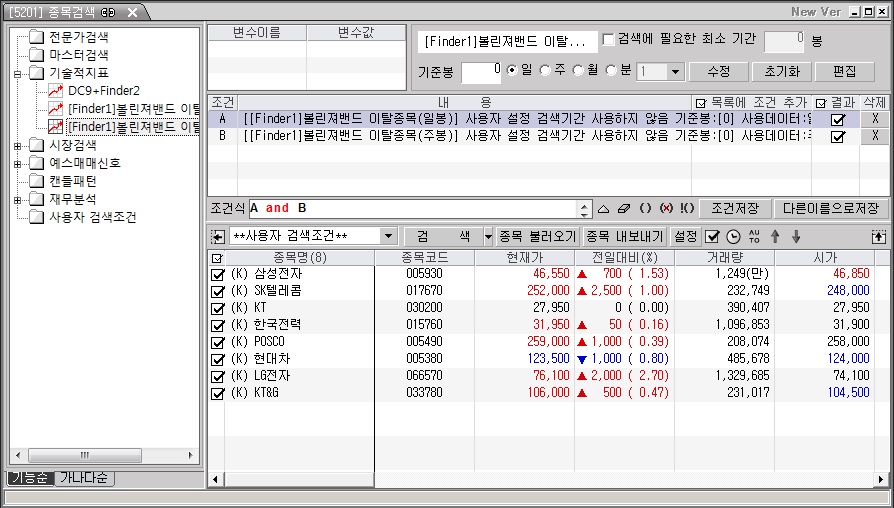This screenshot has height=508, width=894.
Task: Click the clock icon in results toolbar
Action: pos(732,237)
